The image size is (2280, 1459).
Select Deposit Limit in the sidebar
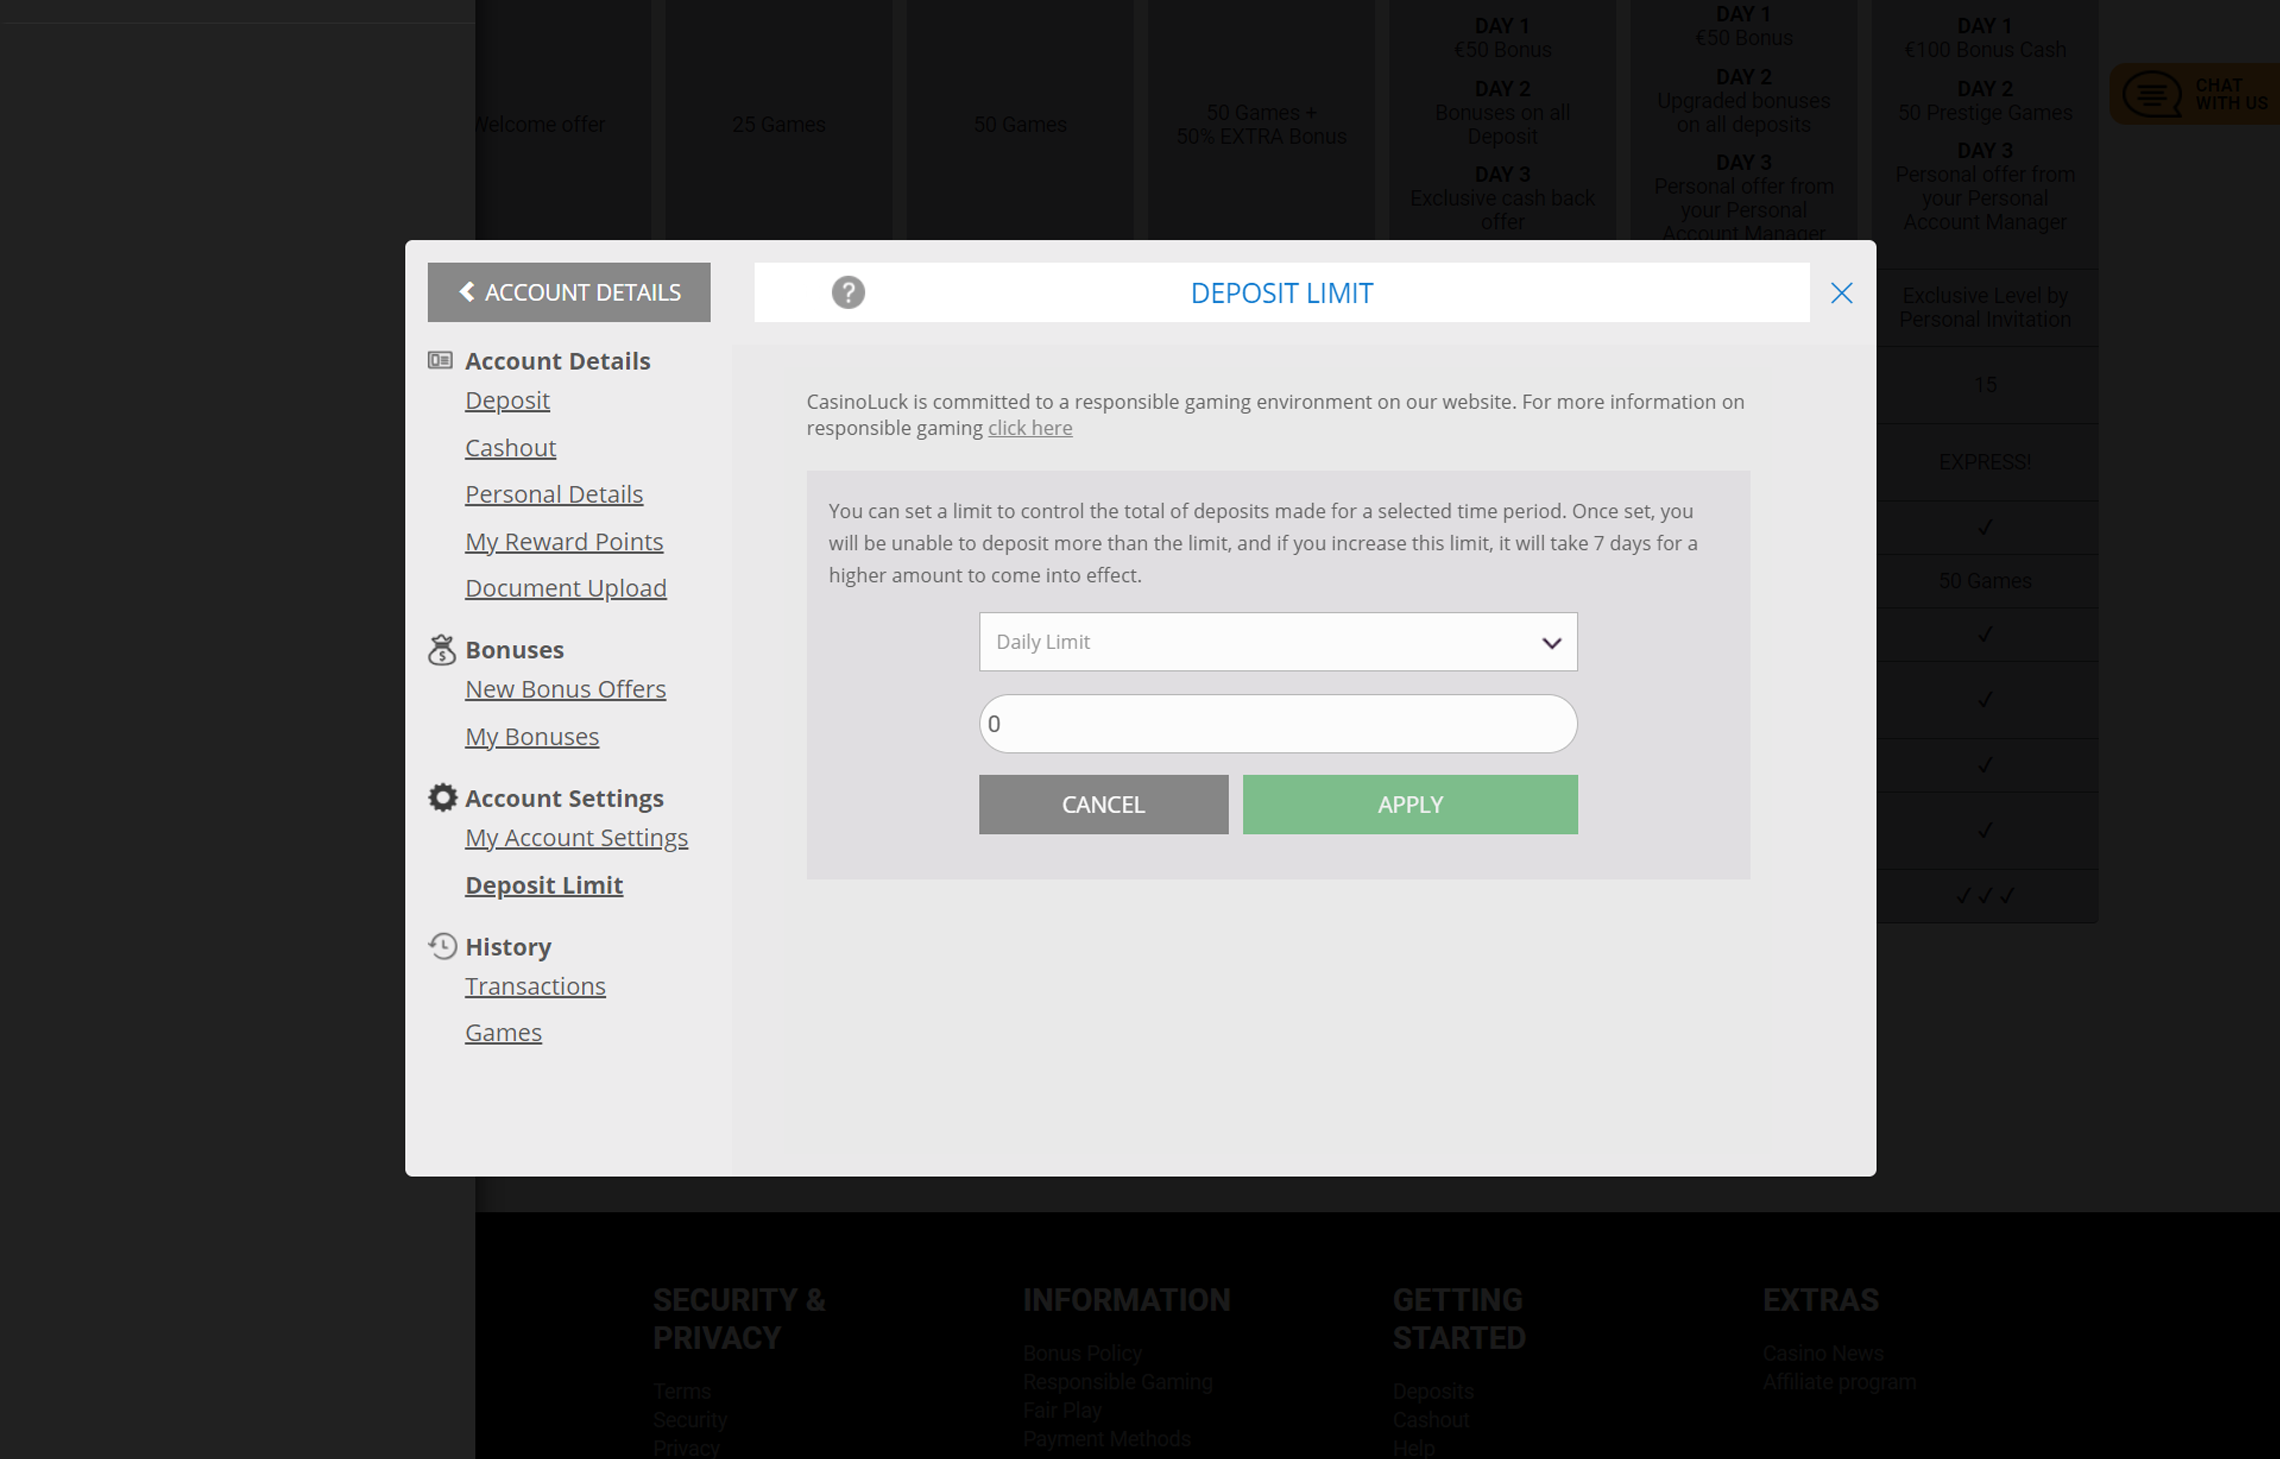click(x=544, y=885)
